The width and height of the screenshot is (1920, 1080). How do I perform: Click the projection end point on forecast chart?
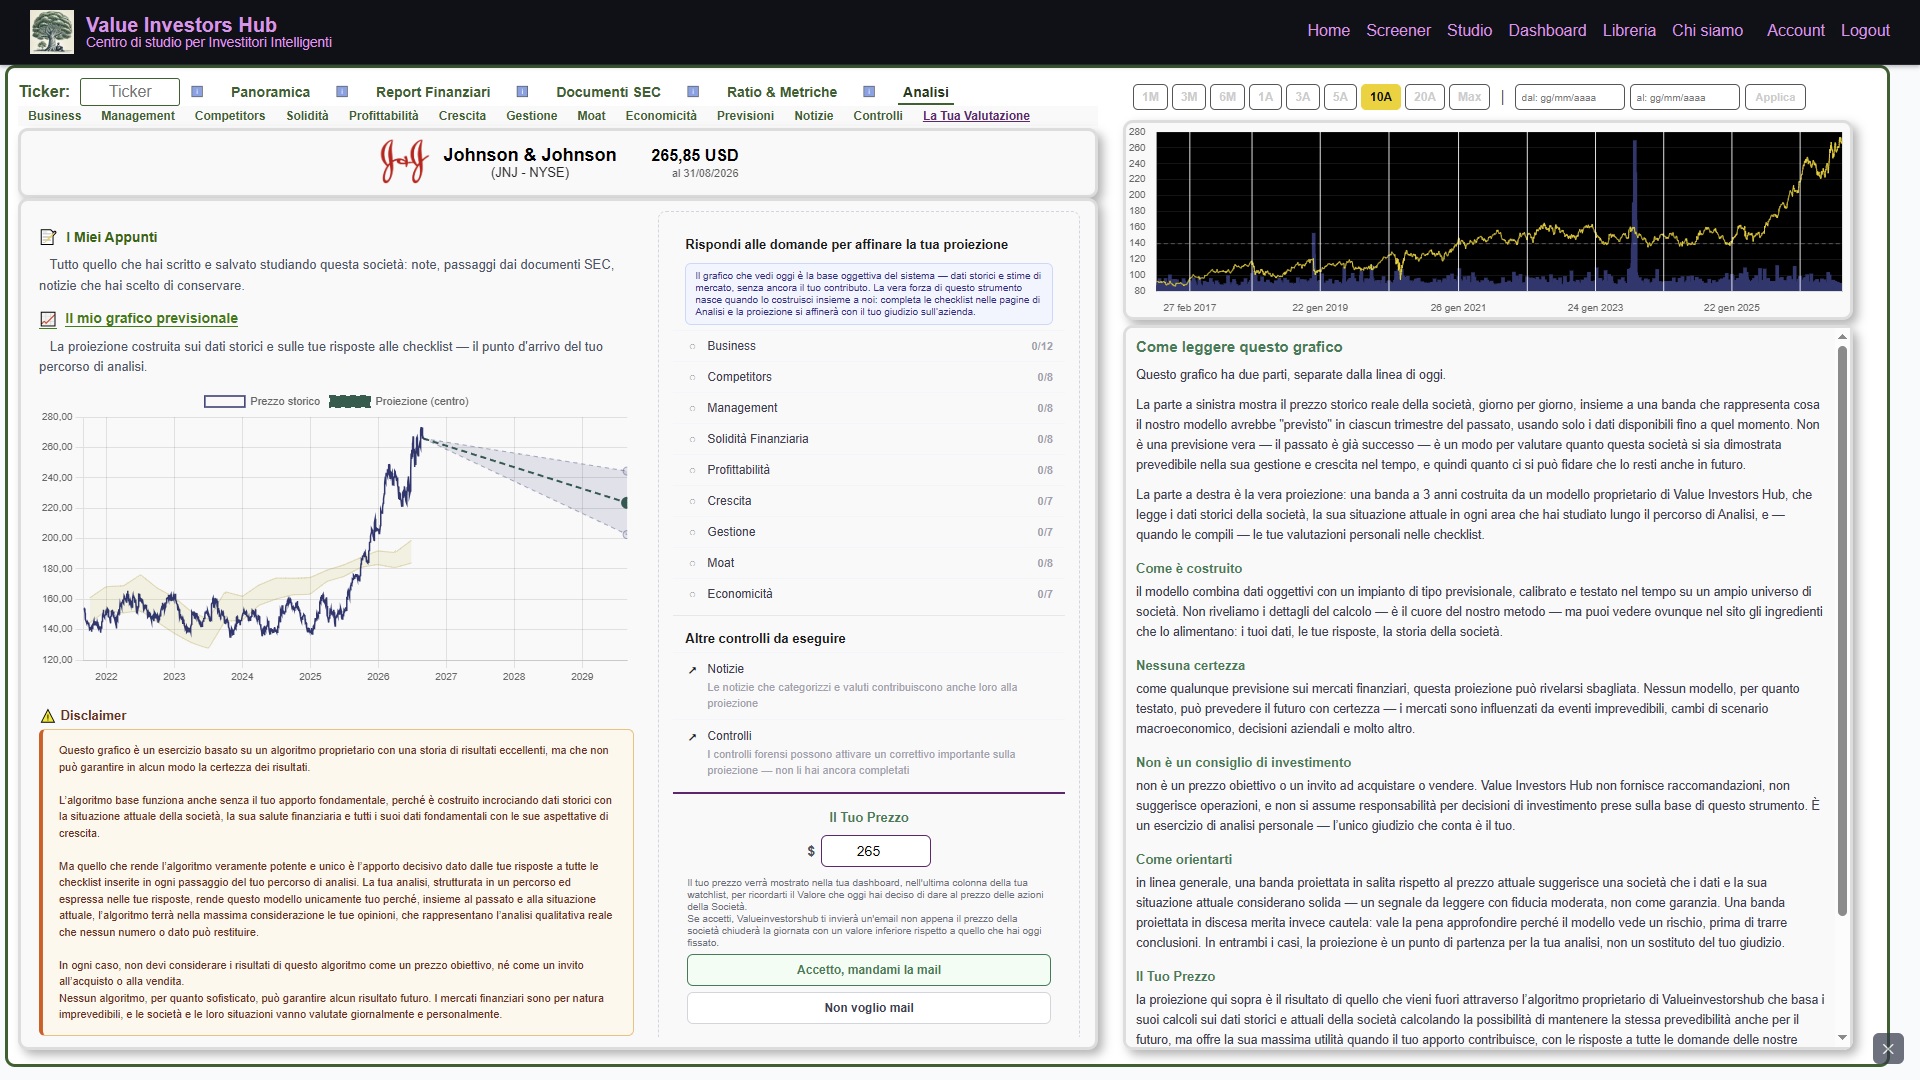click(625, 503)
